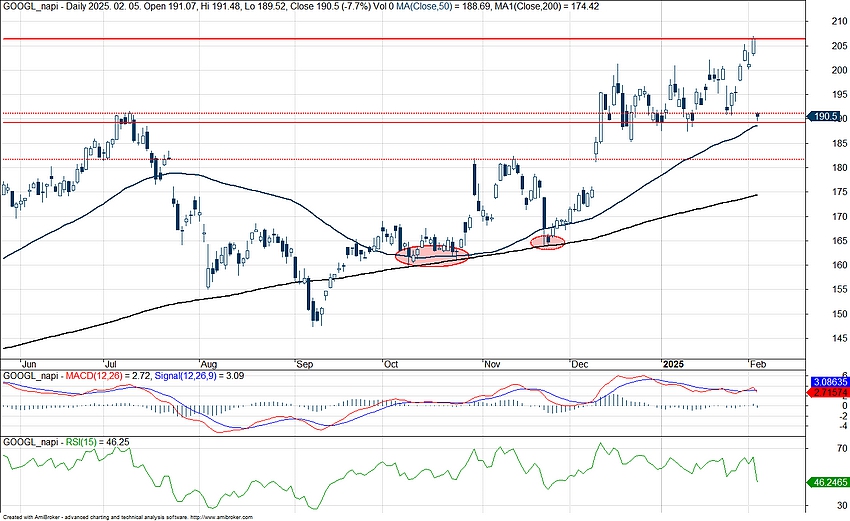Click the small red ellipse in late November
Image resolution: width=850 pixels, height=521 pixels.
point(547,242)
